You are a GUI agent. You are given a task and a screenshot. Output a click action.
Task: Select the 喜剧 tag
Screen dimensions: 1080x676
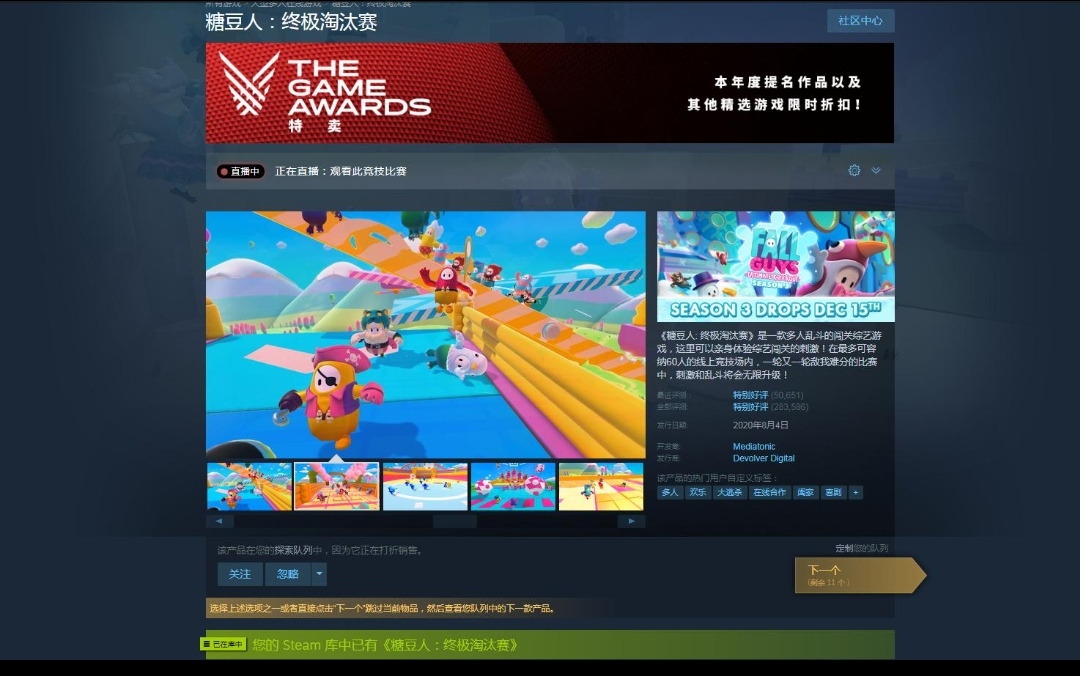pos(833,493)
